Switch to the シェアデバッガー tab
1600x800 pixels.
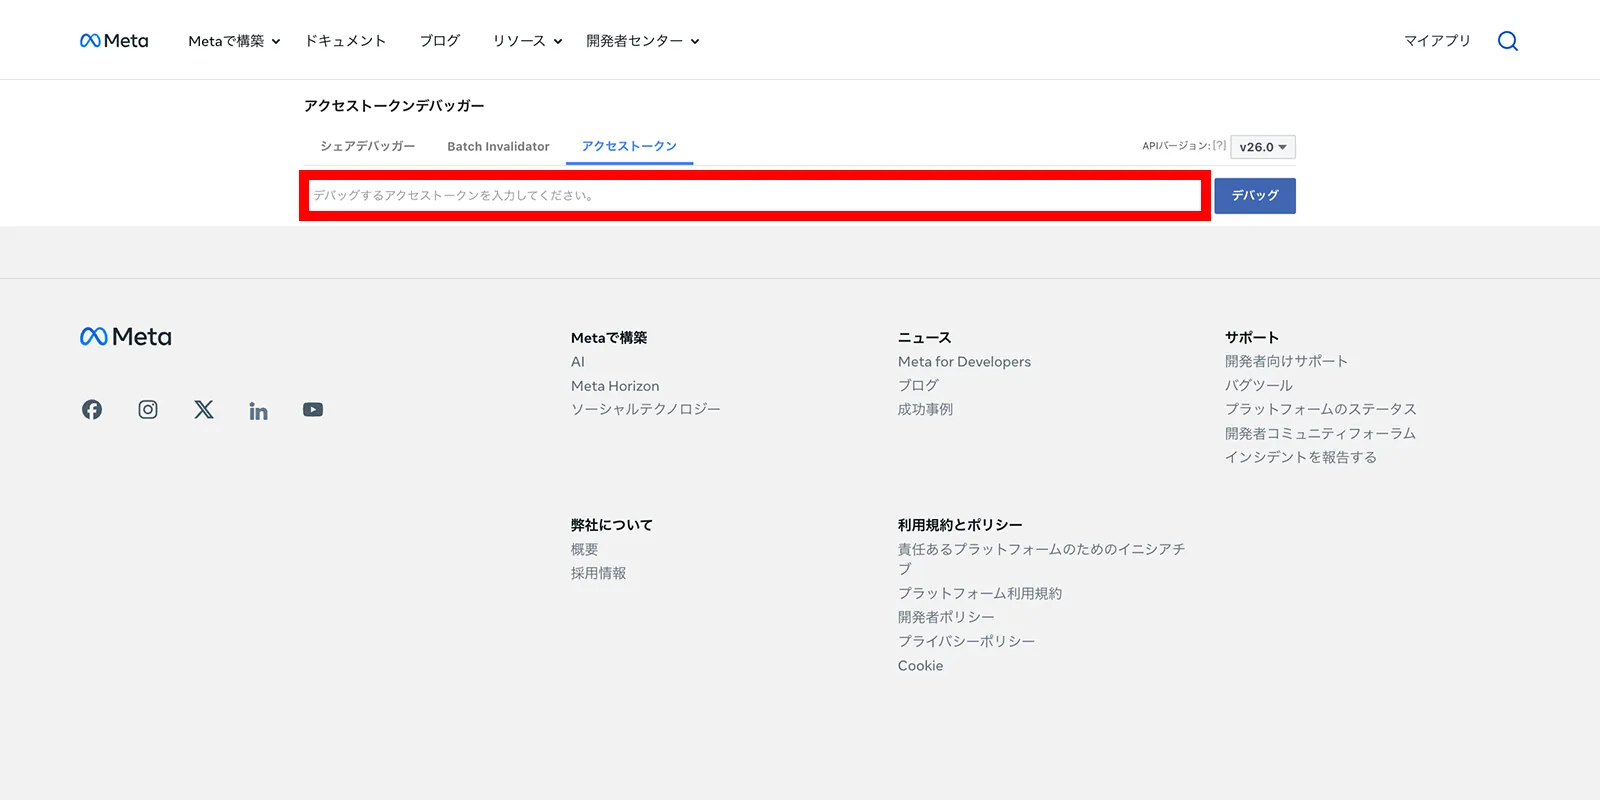368,146
